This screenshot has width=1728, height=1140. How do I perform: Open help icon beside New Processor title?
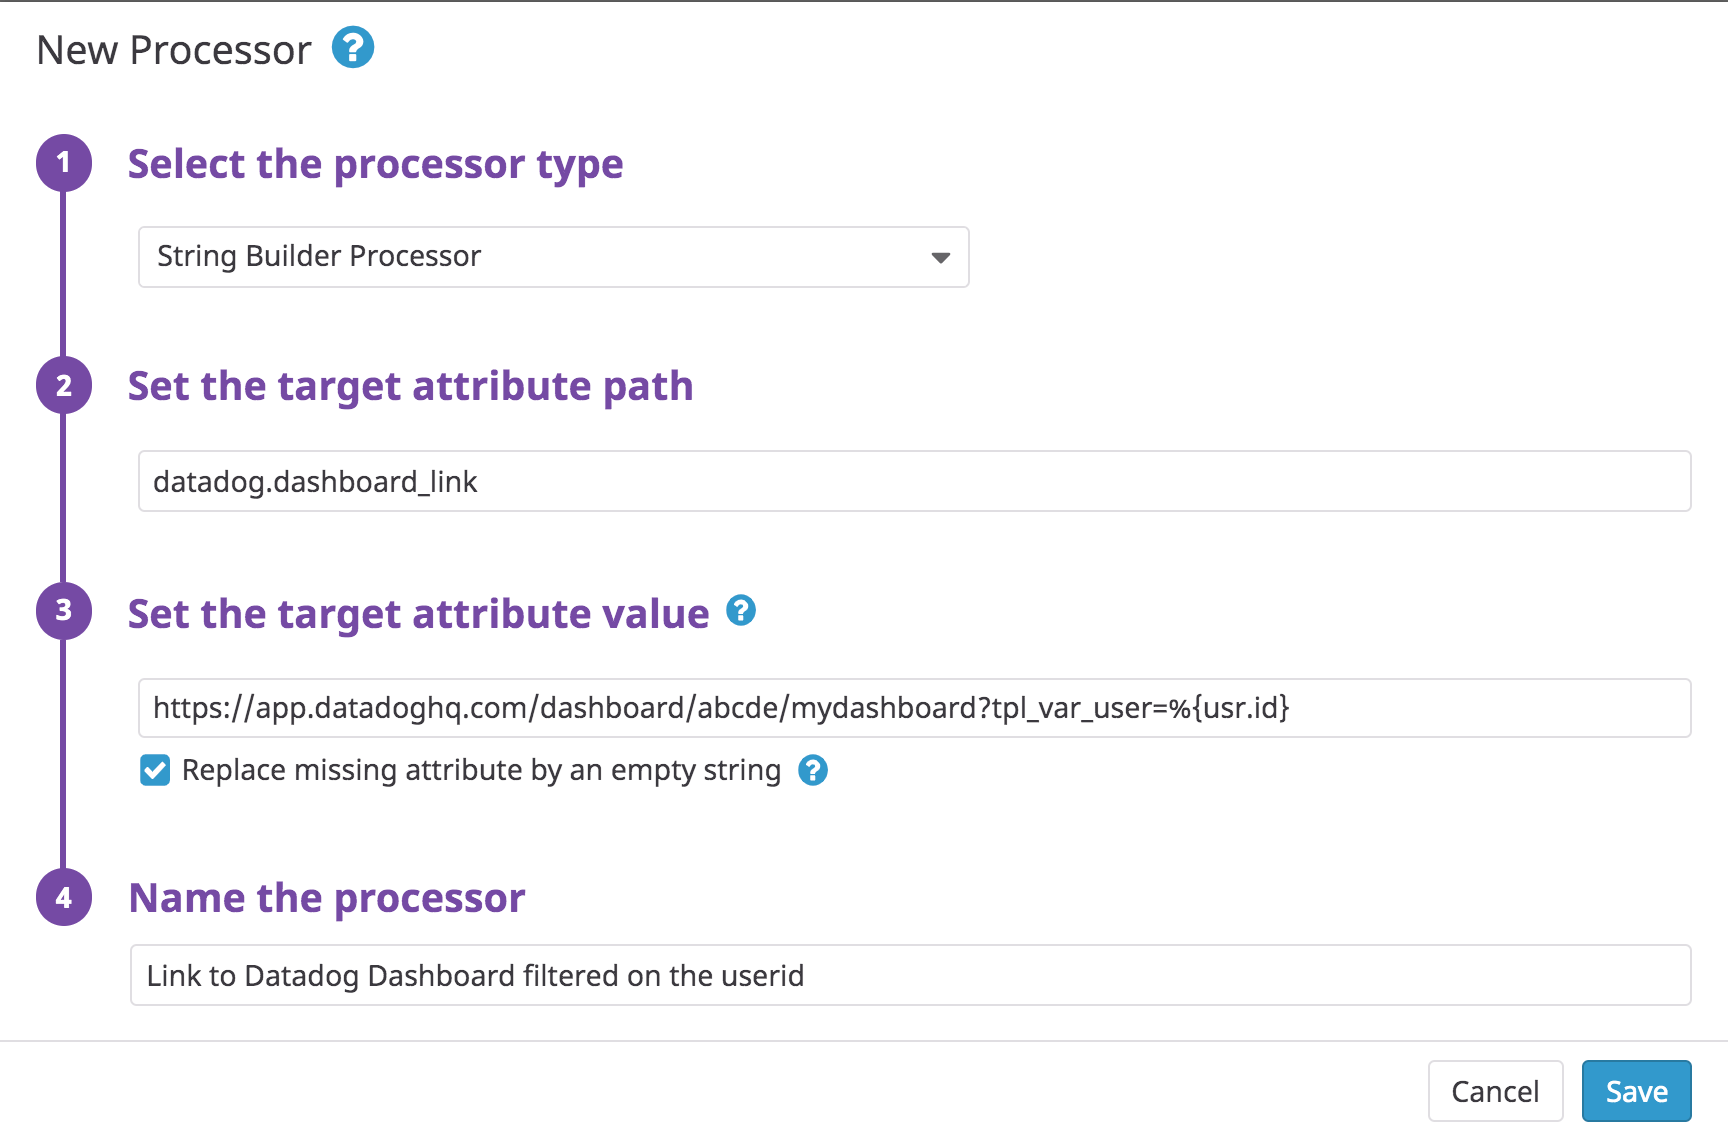click(353, 48)
